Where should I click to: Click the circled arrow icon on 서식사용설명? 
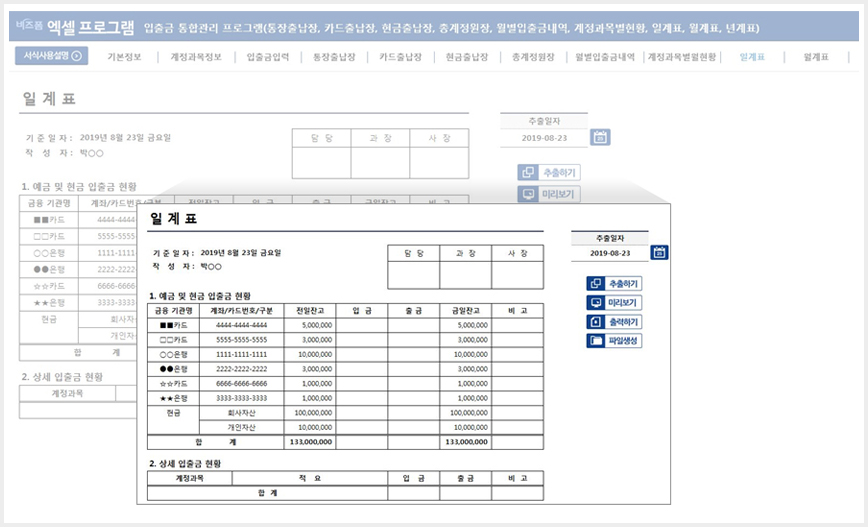coord(77,56)
